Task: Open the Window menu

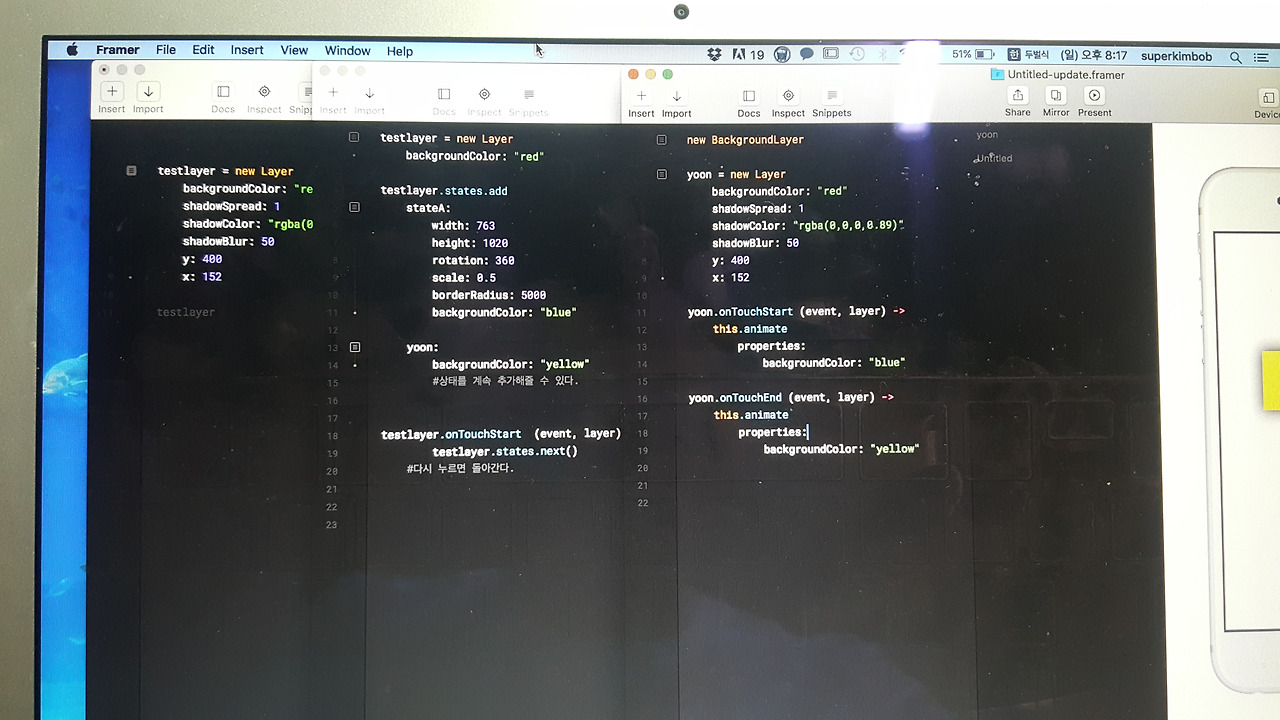Action: click(347, 51)
